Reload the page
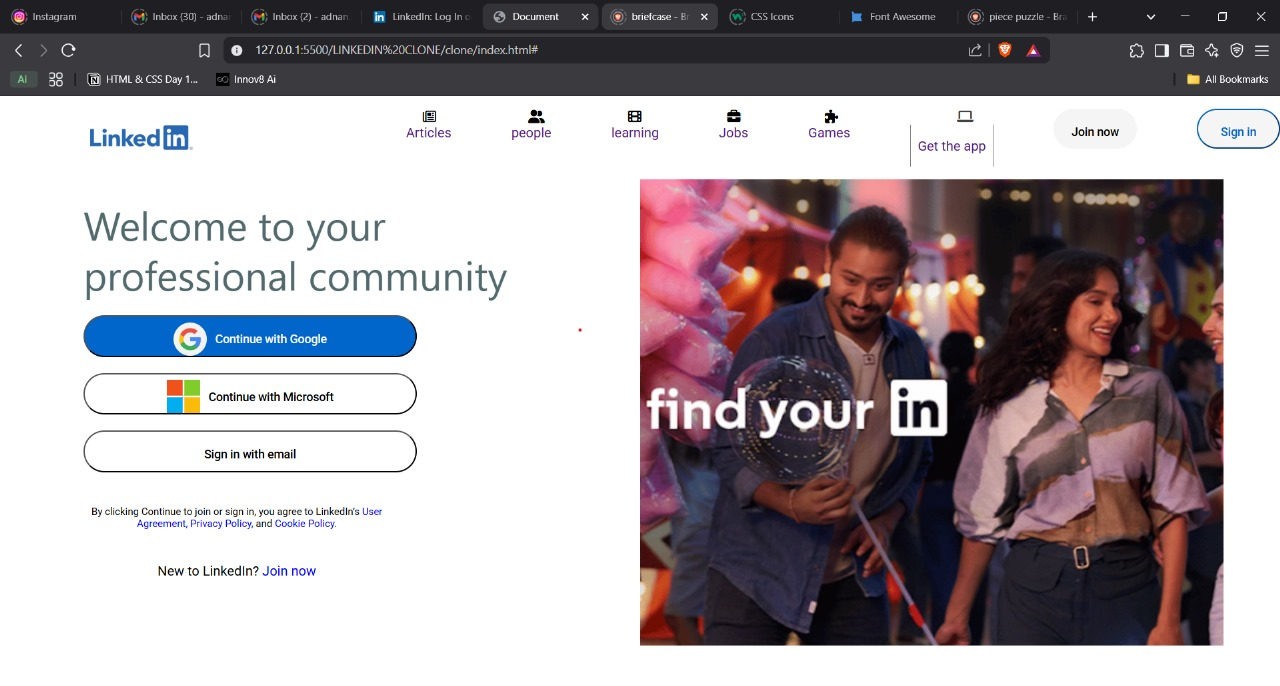This screenshot has height=686, width=1280. (x=68, y=50)
